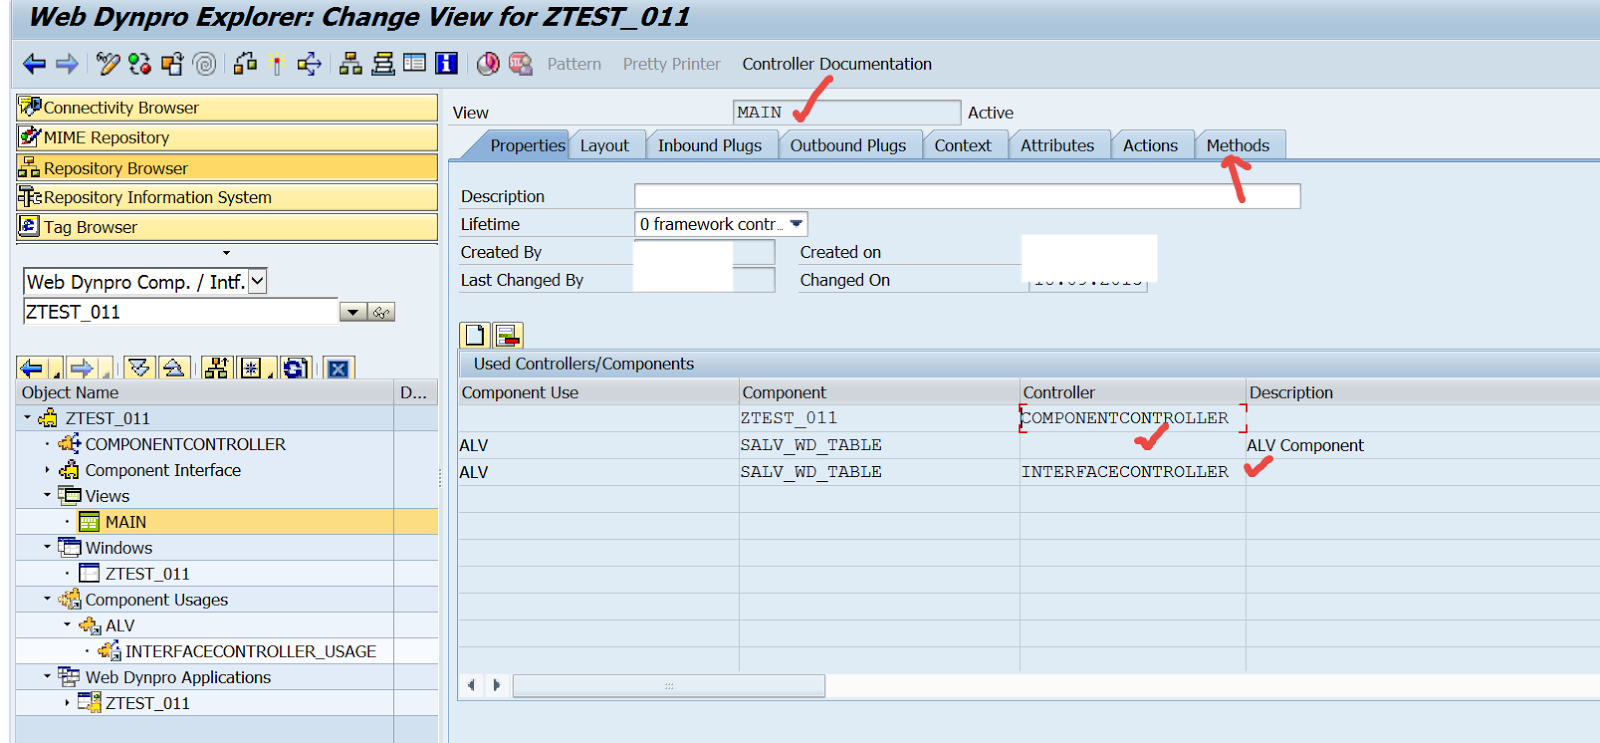
Task: Click the Delete Controller Usage icon
Action: click(x=508, y=335)
